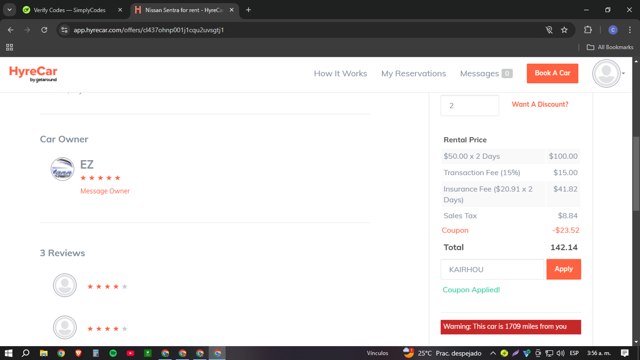Image resolution: width=640 pixels, height=360 pixels.
Task: Open network settings in system tray
Action: click(549, 353)
